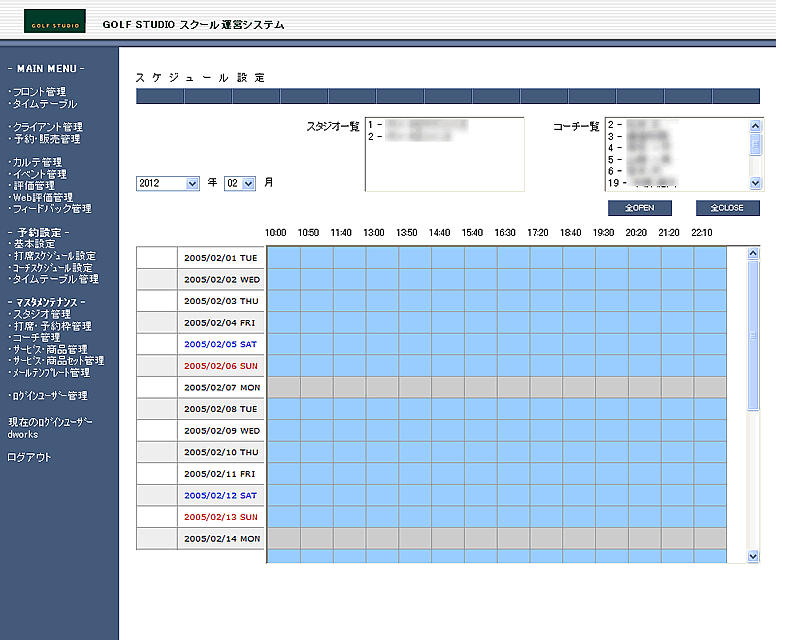The width and height of the screenshot is (800, 640).
Task: Open 予約・販売管理 link
Action: coord(47,139)
